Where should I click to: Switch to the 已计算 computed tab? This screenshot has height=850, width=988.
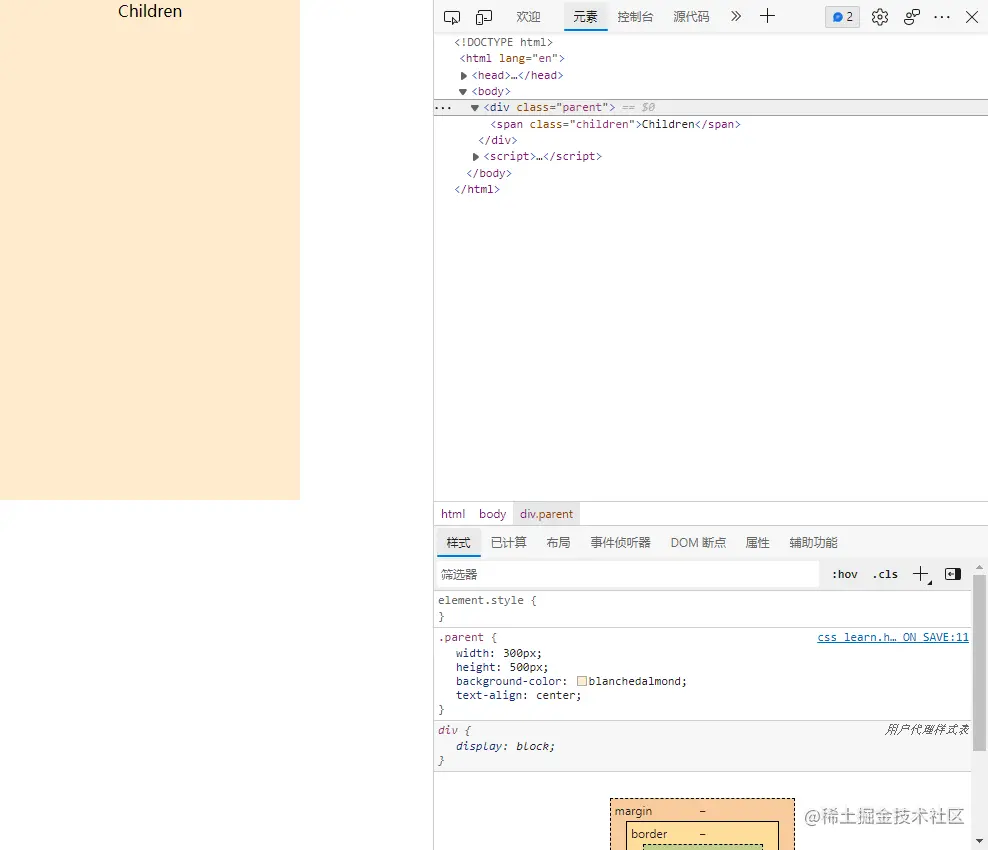508,543
